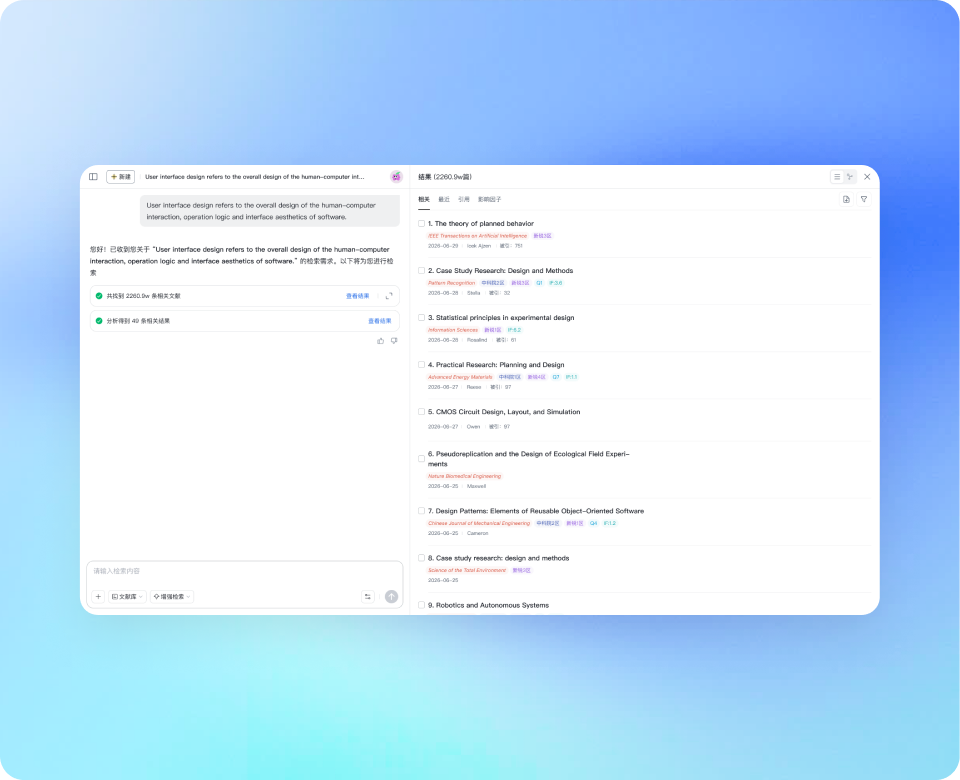960x780 pixels.
Task: Send the query with the arrow button
Action: pos(391,596)
